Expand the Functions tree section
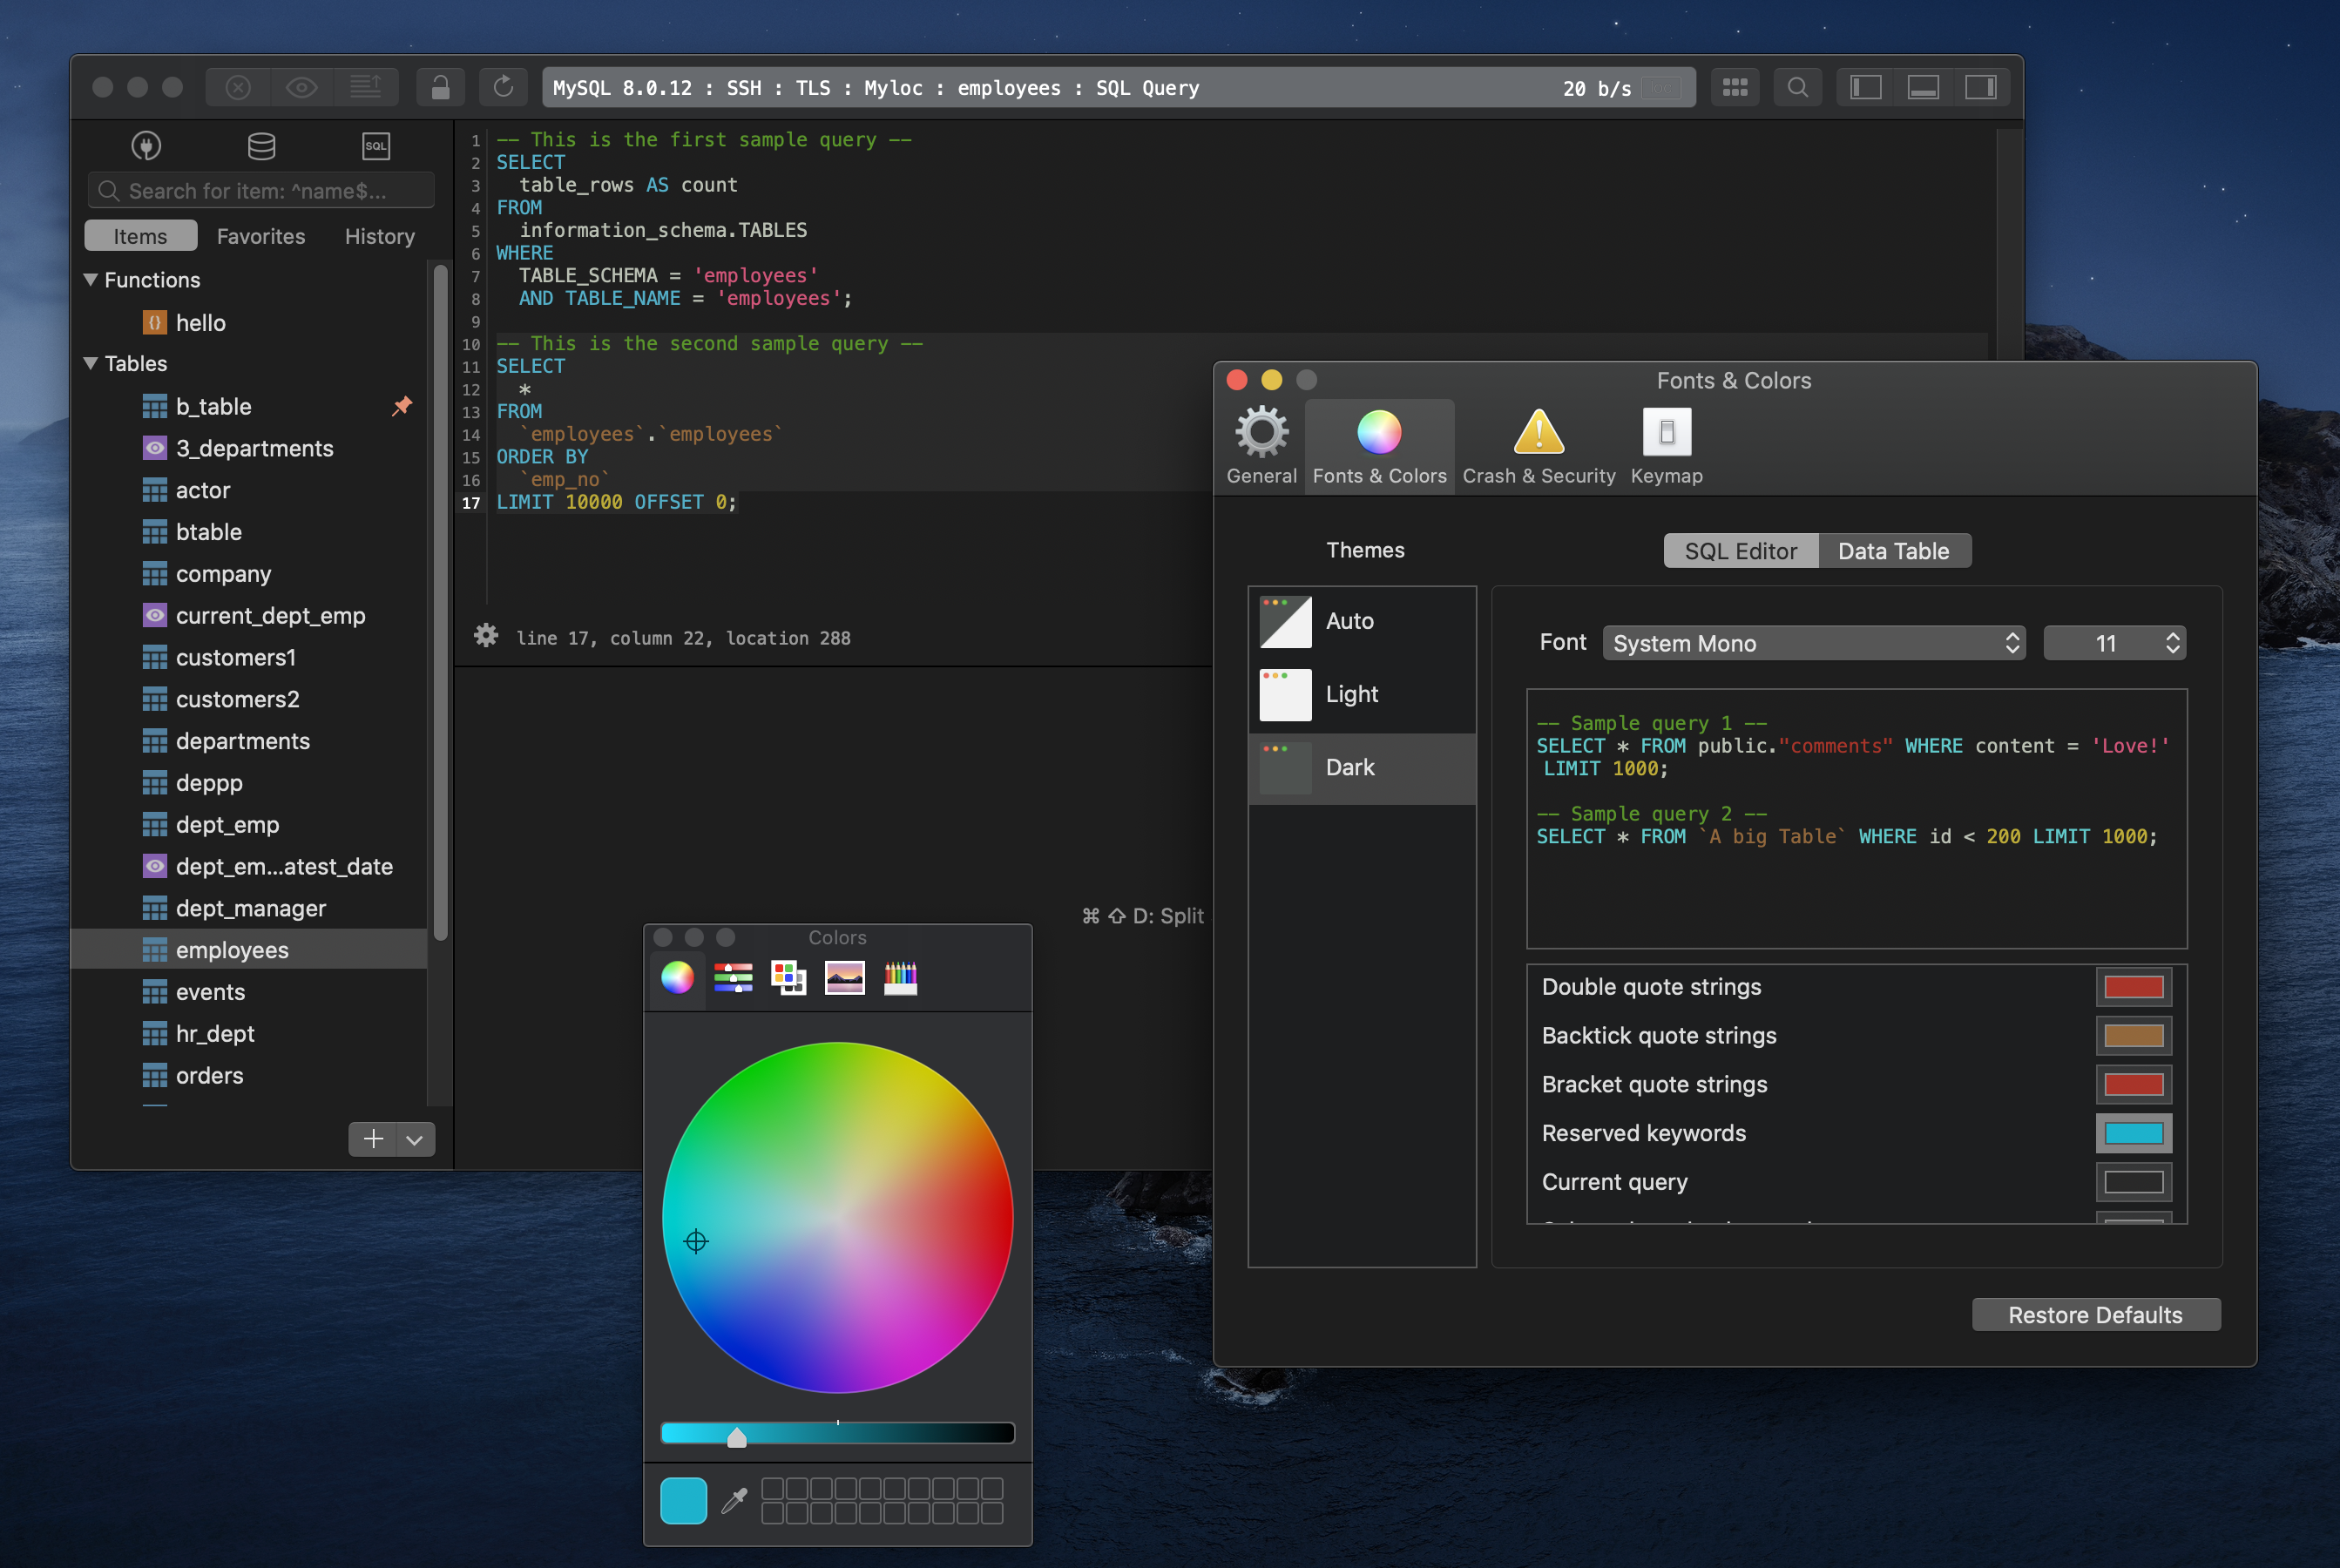Image resolution: width=2340 pixels, height=1568 pixels. [96, 276]
